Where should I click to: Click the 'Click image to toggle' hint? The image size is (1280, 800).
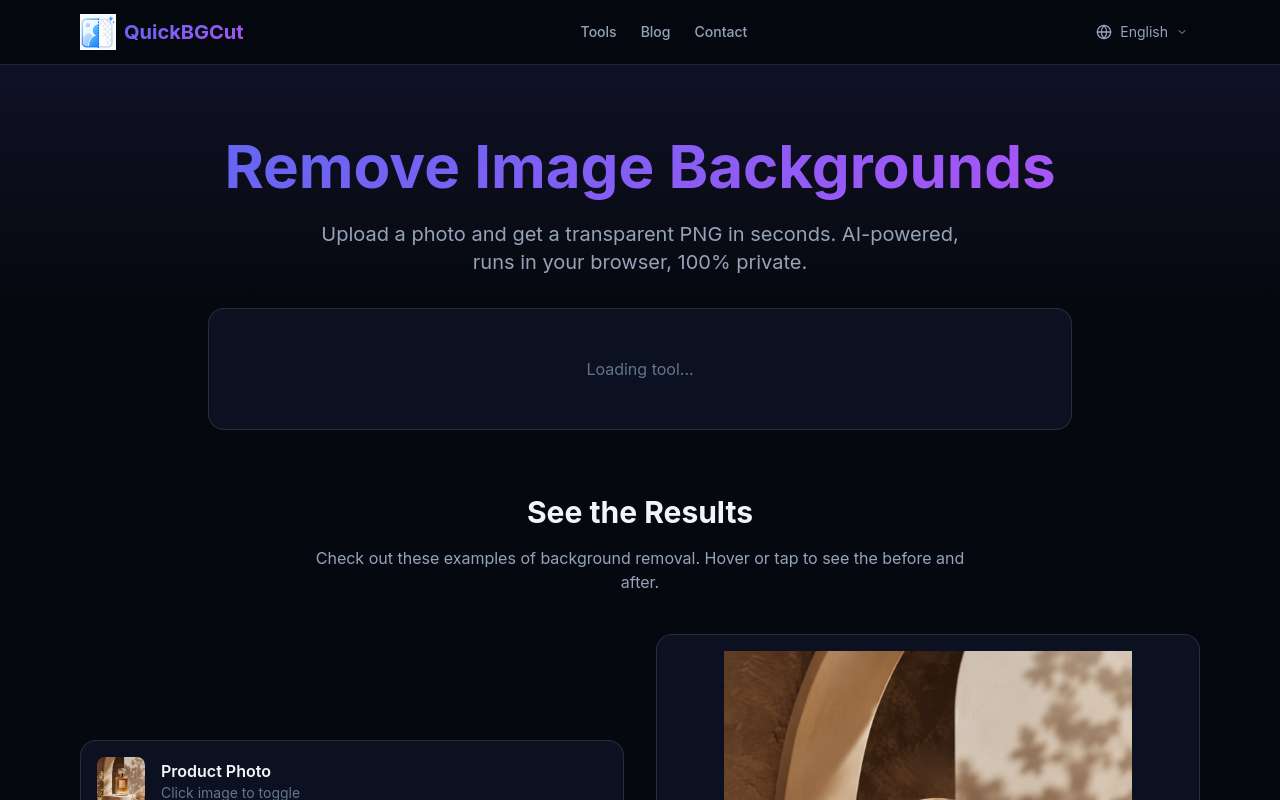tap(230, 792)
